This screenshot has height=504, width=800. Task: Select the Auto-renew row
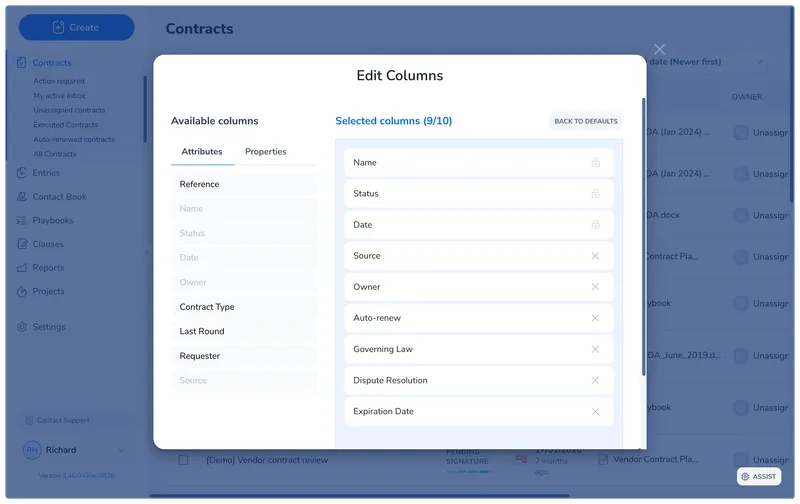coord(479,318)
